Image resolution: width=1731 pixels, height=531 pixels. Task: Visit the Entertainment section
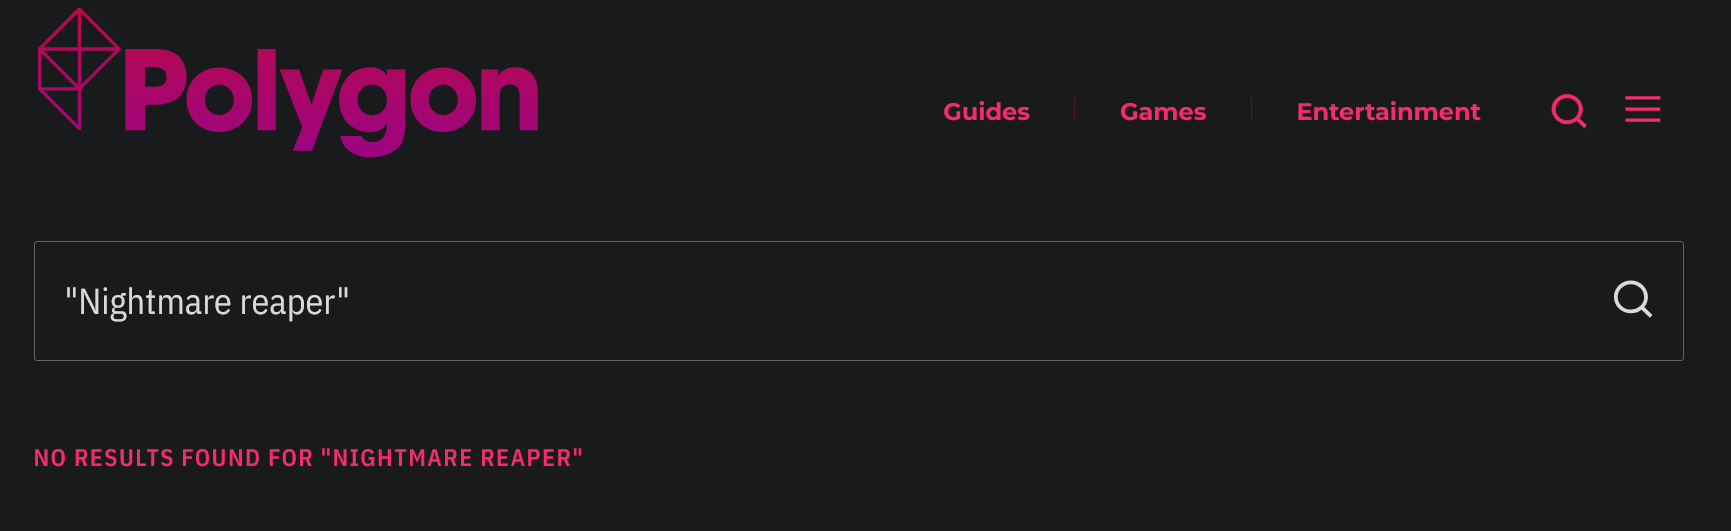1388,111
